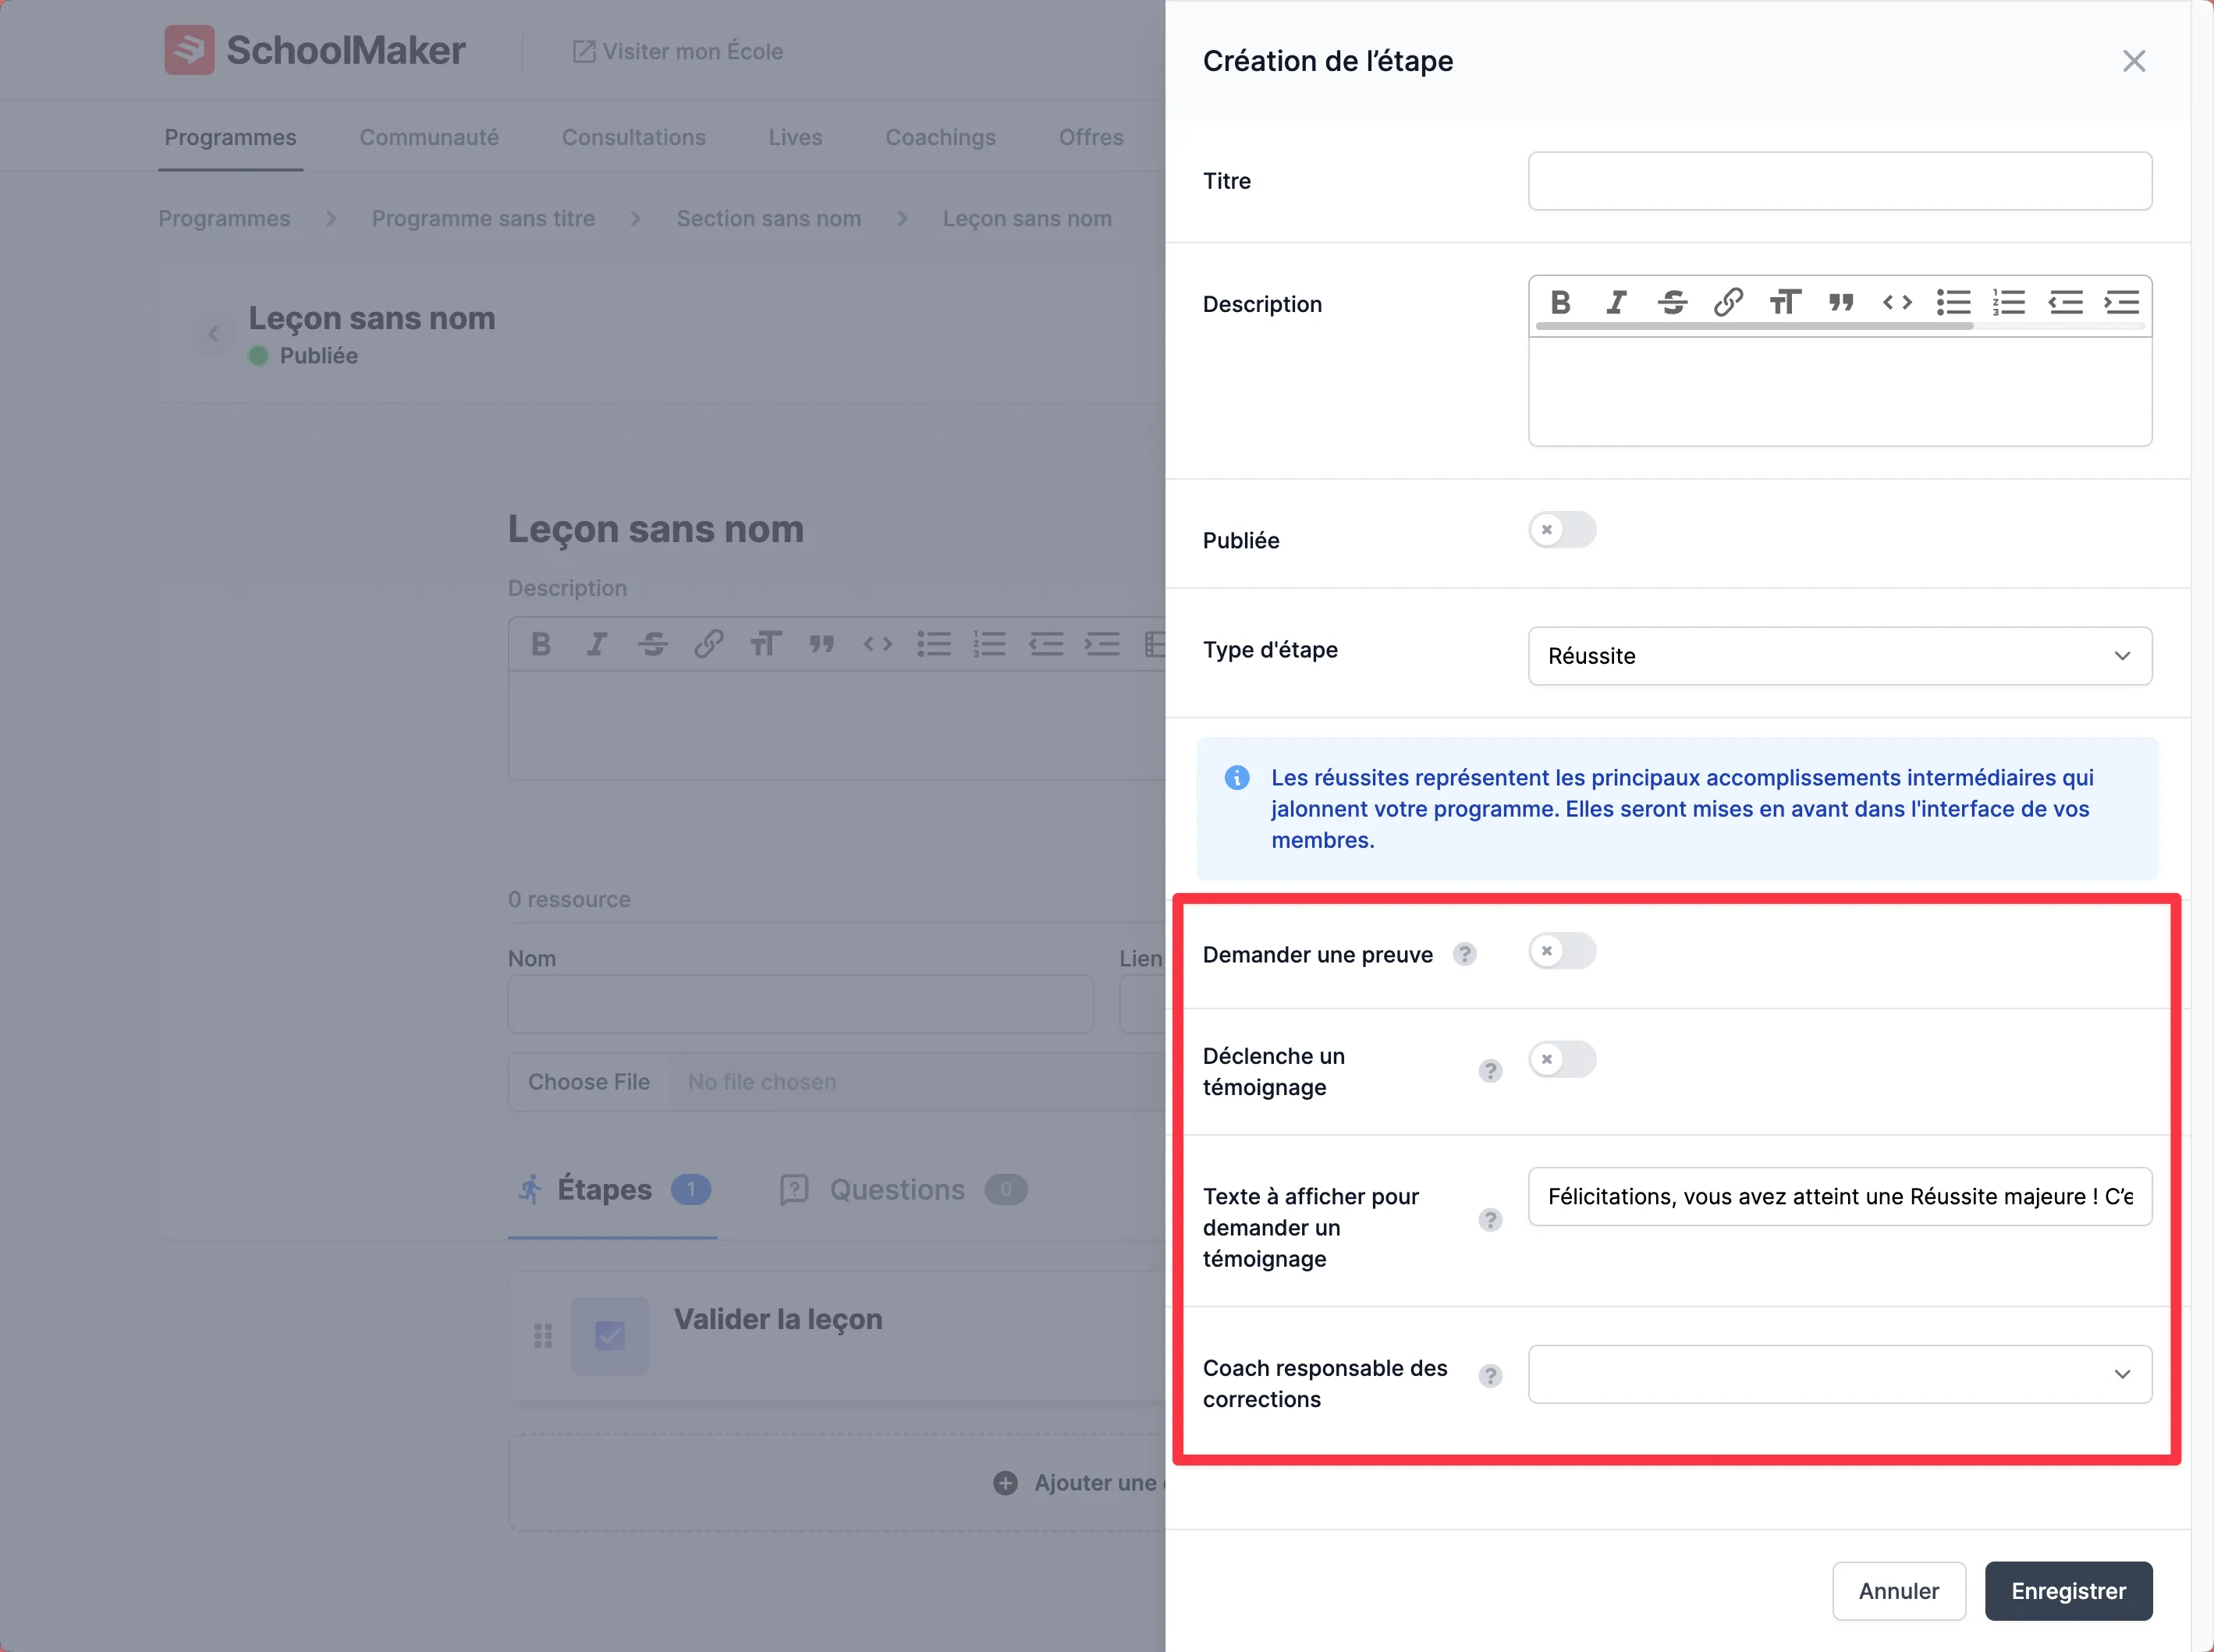The width and height of the screenshot is (2214, 1652).
Task: Click italic icon in lesson description editor
Action: (597, 644)
